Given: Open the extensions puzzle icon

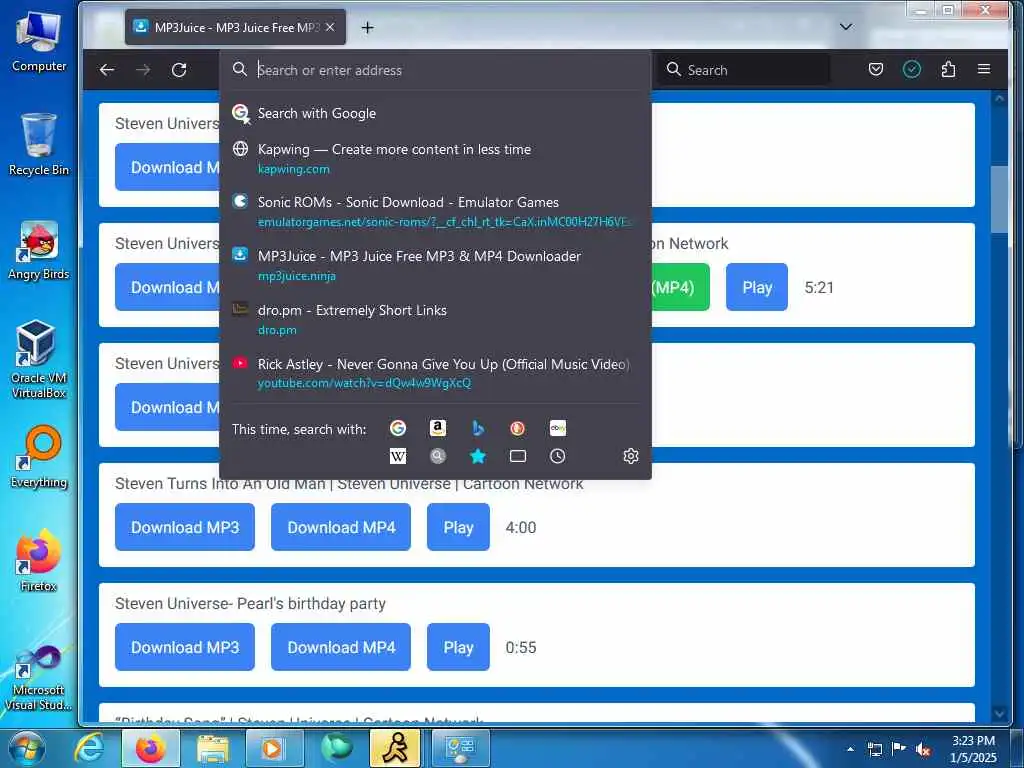Looking at the screenshot, I should point(948,69).
